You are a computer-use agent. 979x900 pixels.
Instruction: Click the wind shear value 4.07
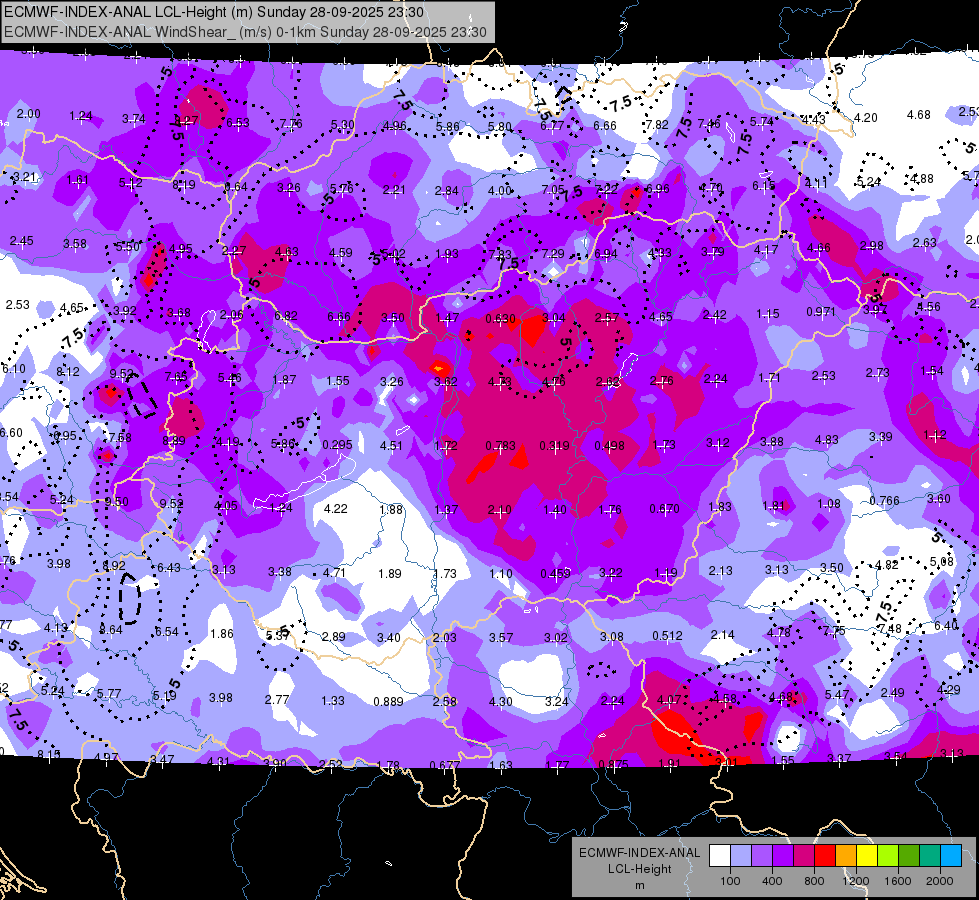coord(668,700)
